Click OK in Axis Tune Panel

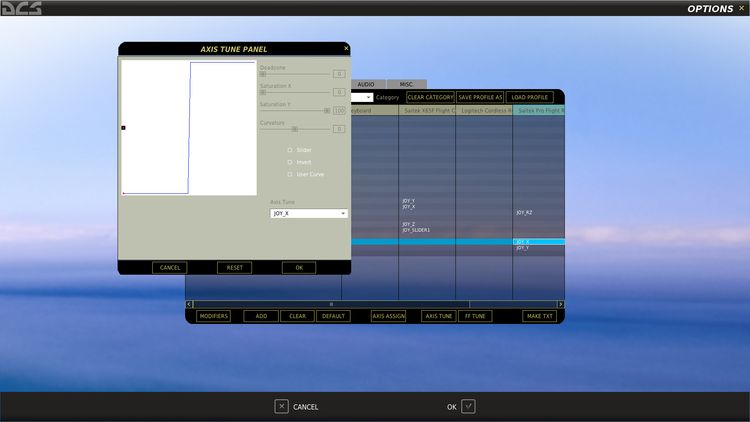(x=299, y=267)
